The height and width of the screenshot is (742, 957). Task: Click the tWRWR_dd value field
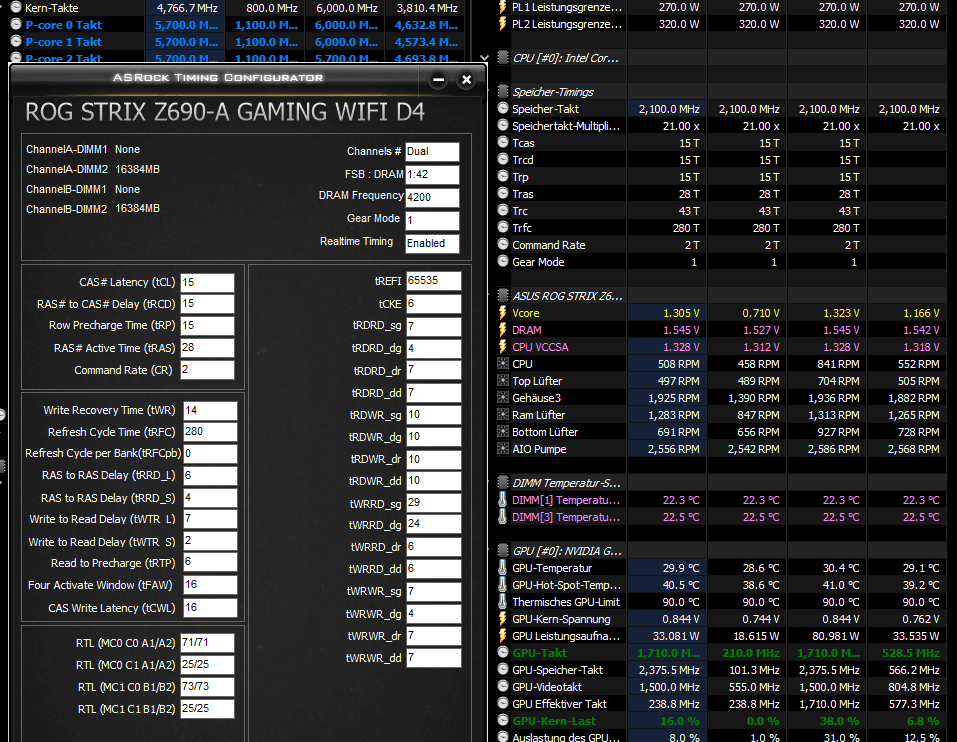[x=433, y=658]
